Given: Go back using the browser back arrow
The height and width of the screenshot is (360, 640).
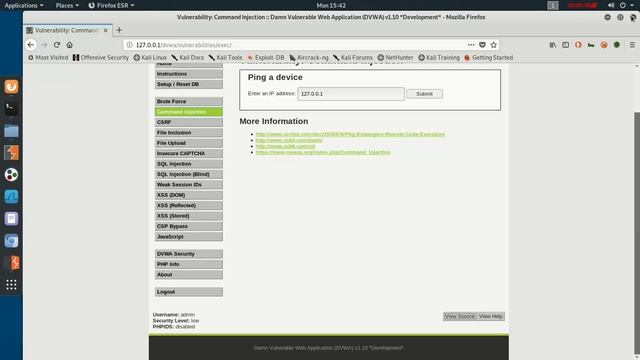Looking at the screenshot, I should (x=31, y=45).
